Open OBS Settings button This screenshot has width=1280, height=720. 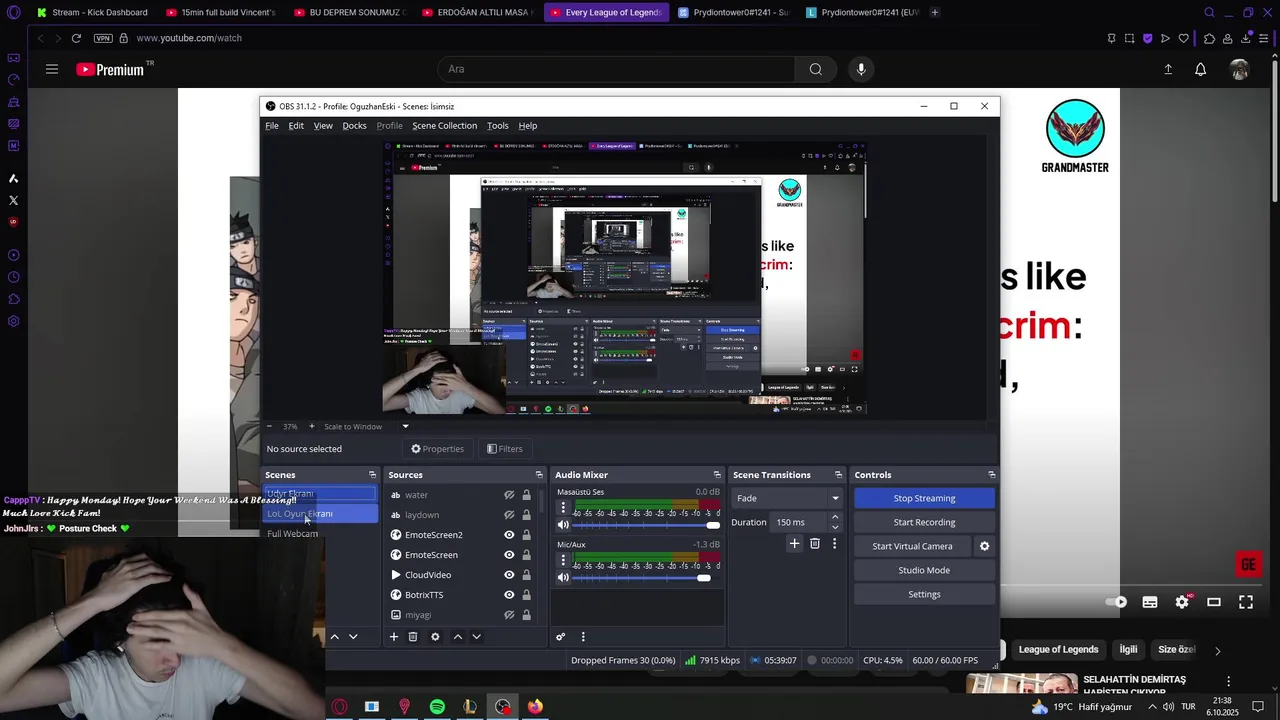(924, 594)
